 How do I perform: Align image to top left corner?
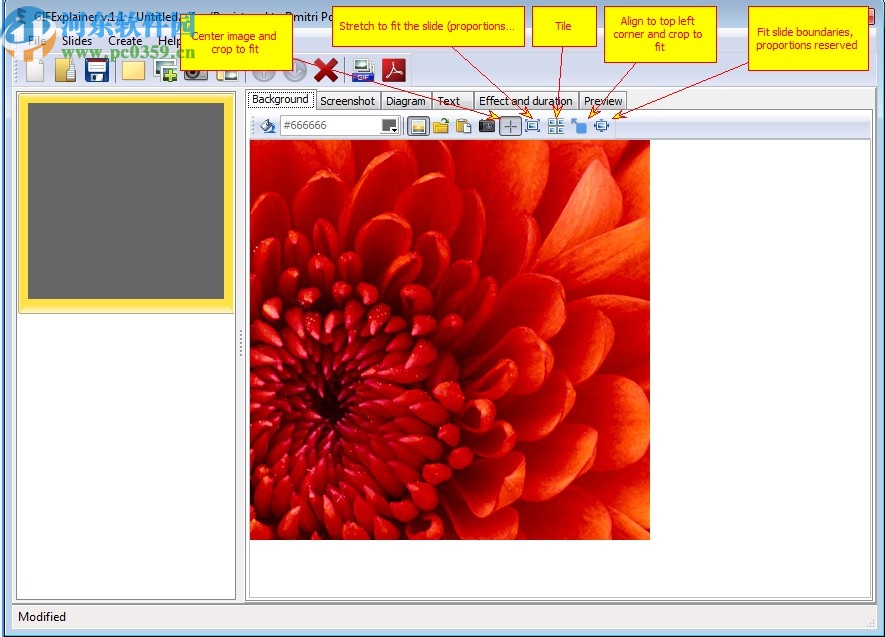pos(579,126)
